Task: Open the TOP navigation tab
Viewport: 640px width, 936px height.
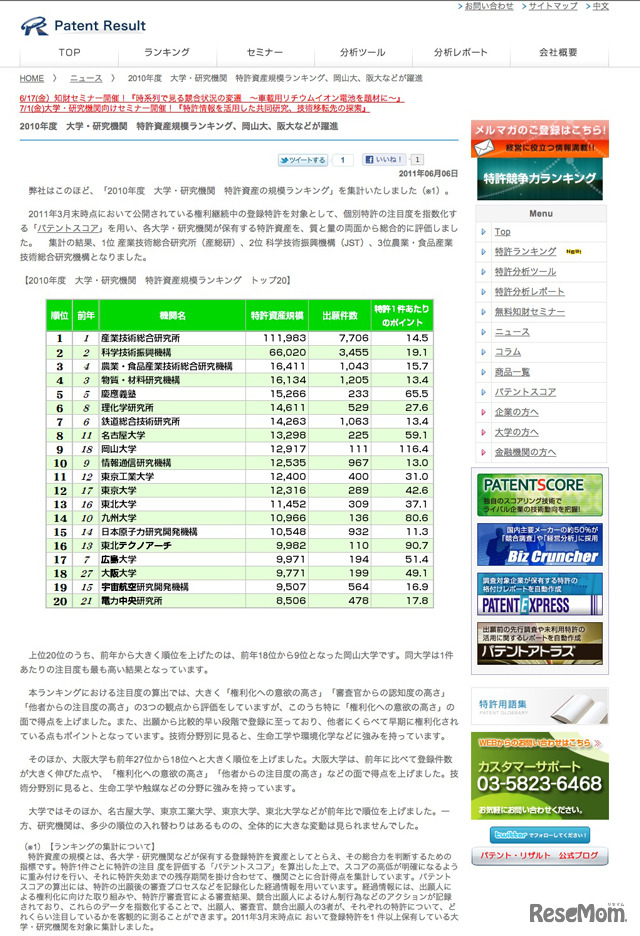Action: pyautogui.click(x=69, y=53)
